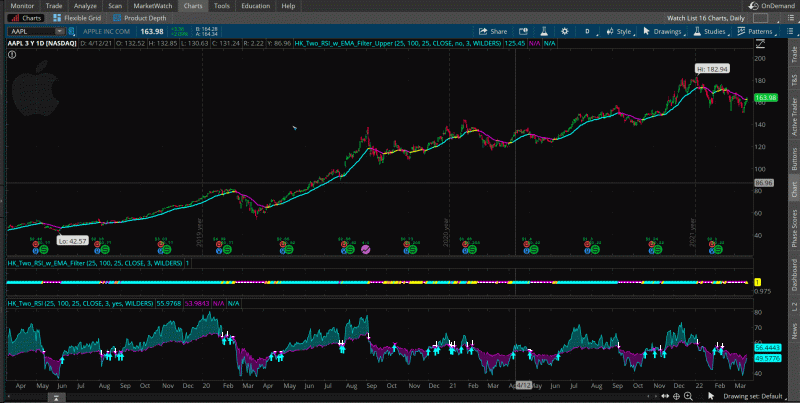
Task: Open the Education tab
Action: [256, 6]
